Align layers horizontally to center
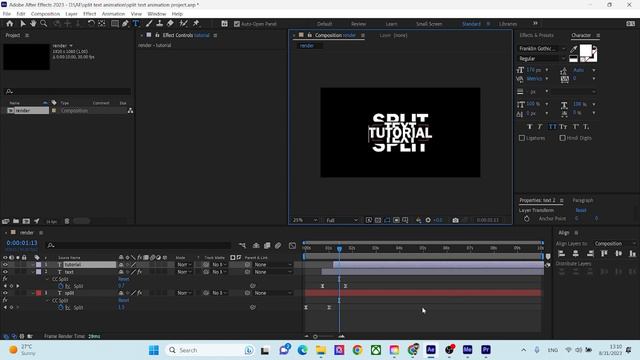The height and width of the screenshot is (360, 640). (576, 253)
